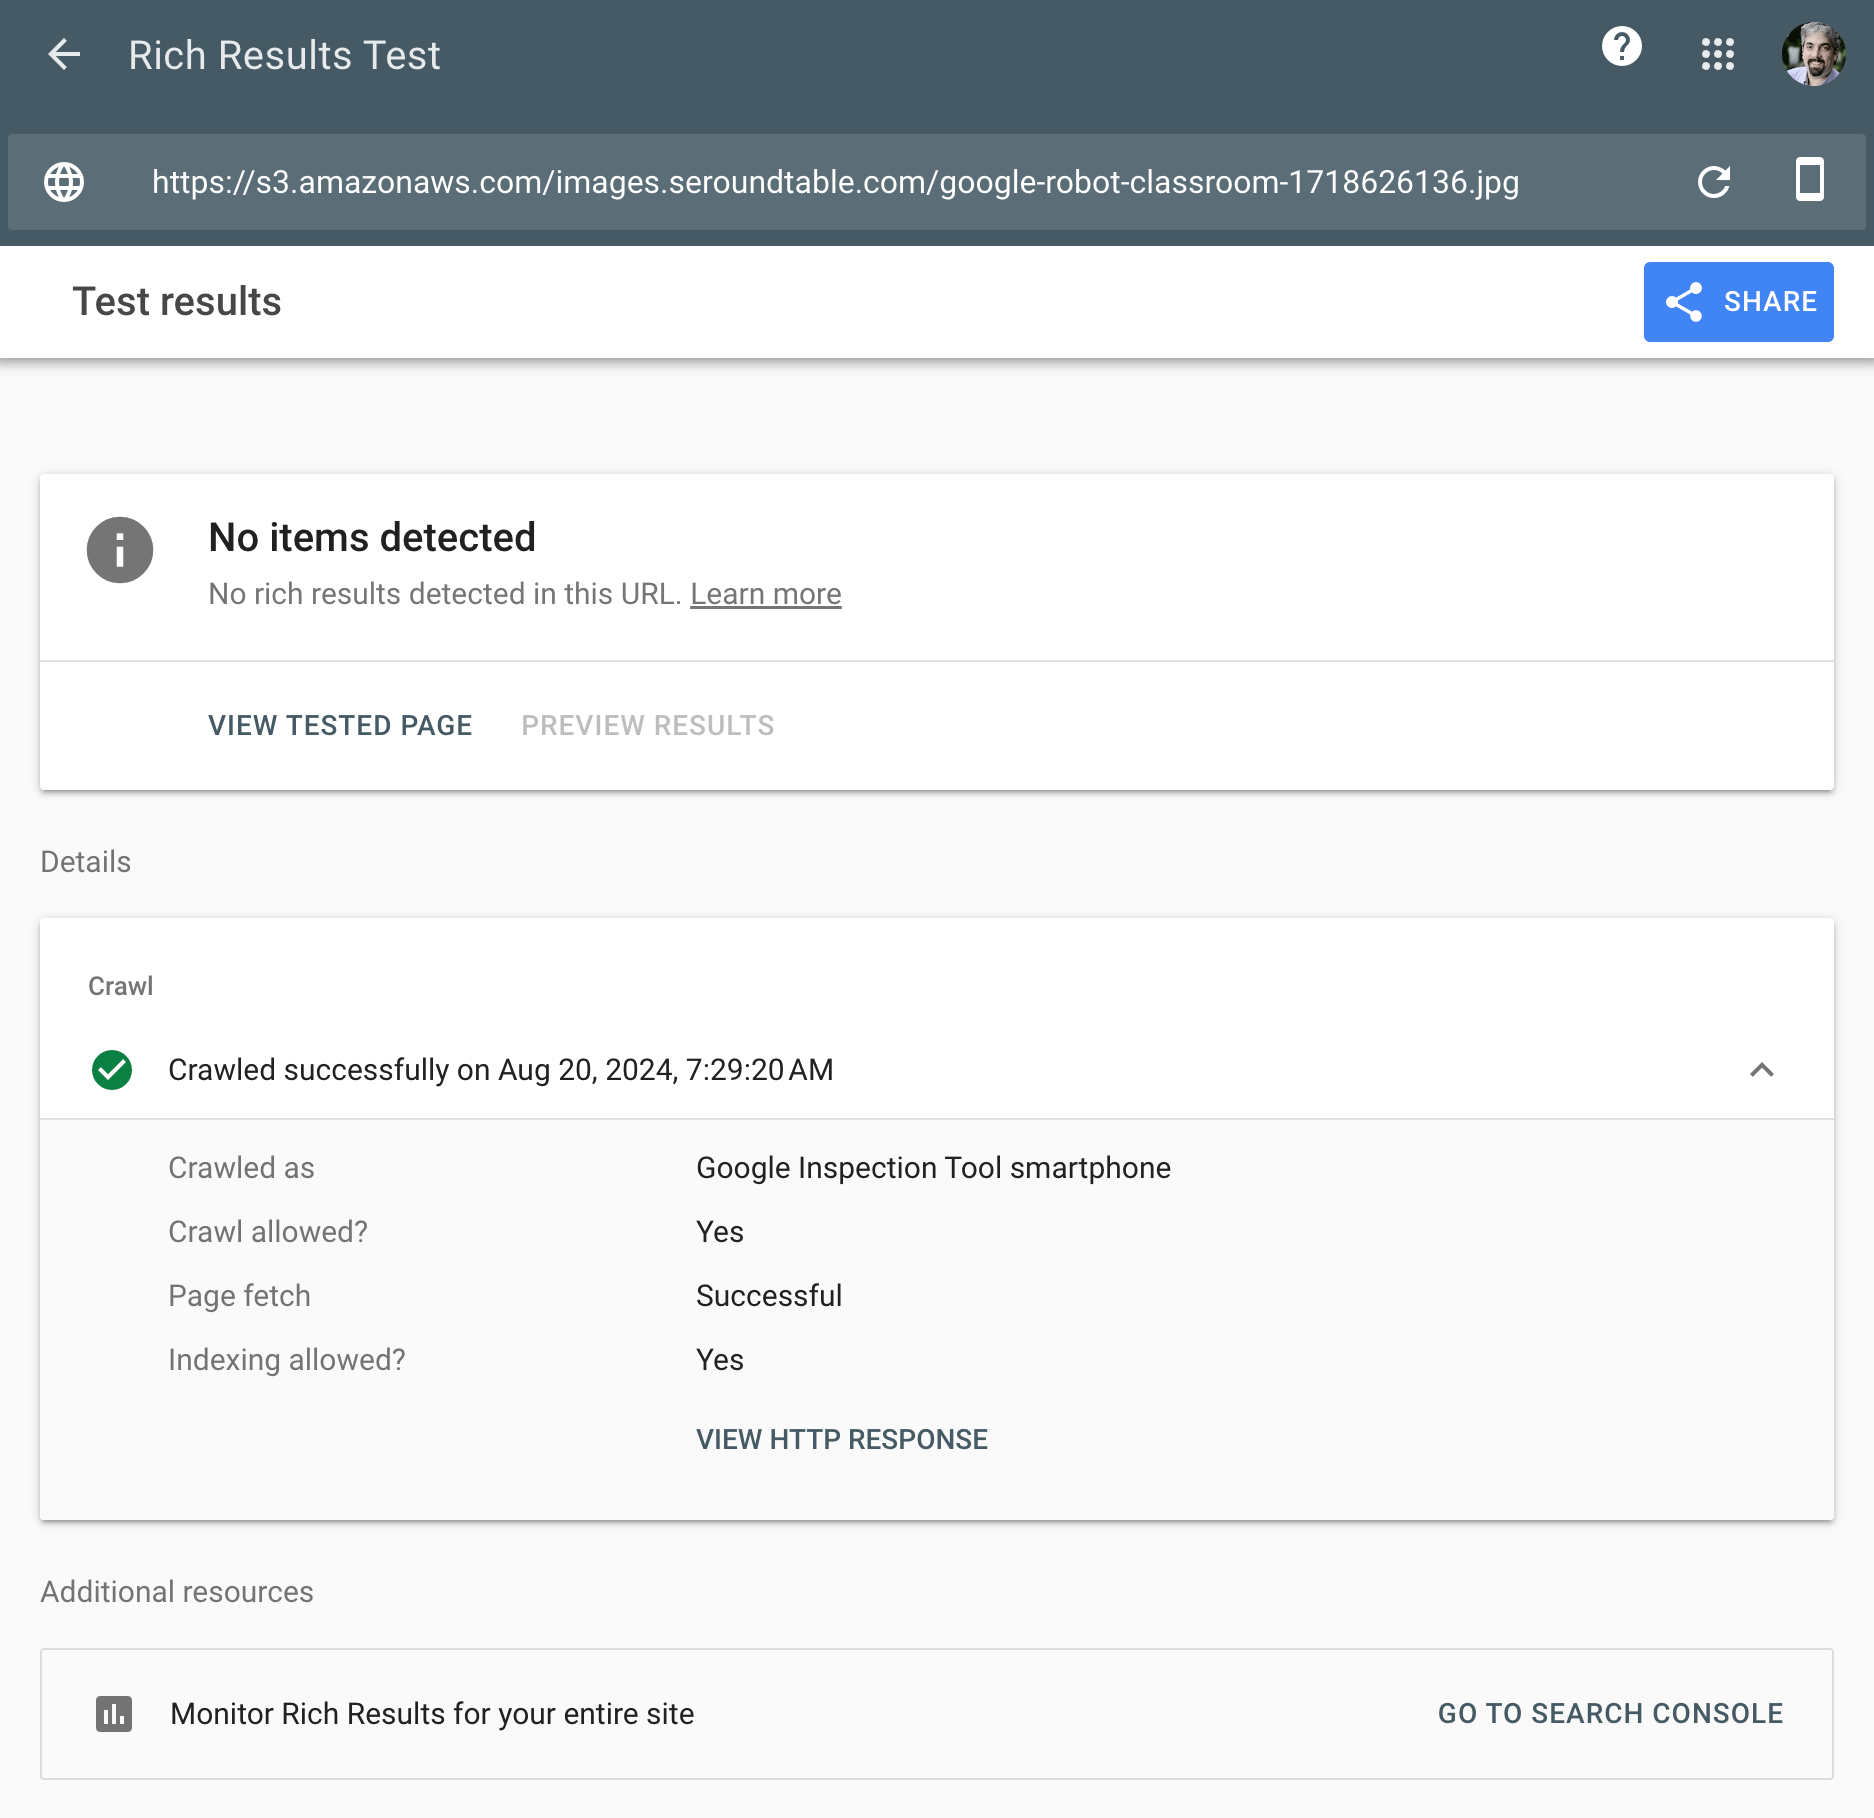The image size is (1874, 1818).
Task: Select the smartphone device icon
Action: click(x=1810, y=180)
